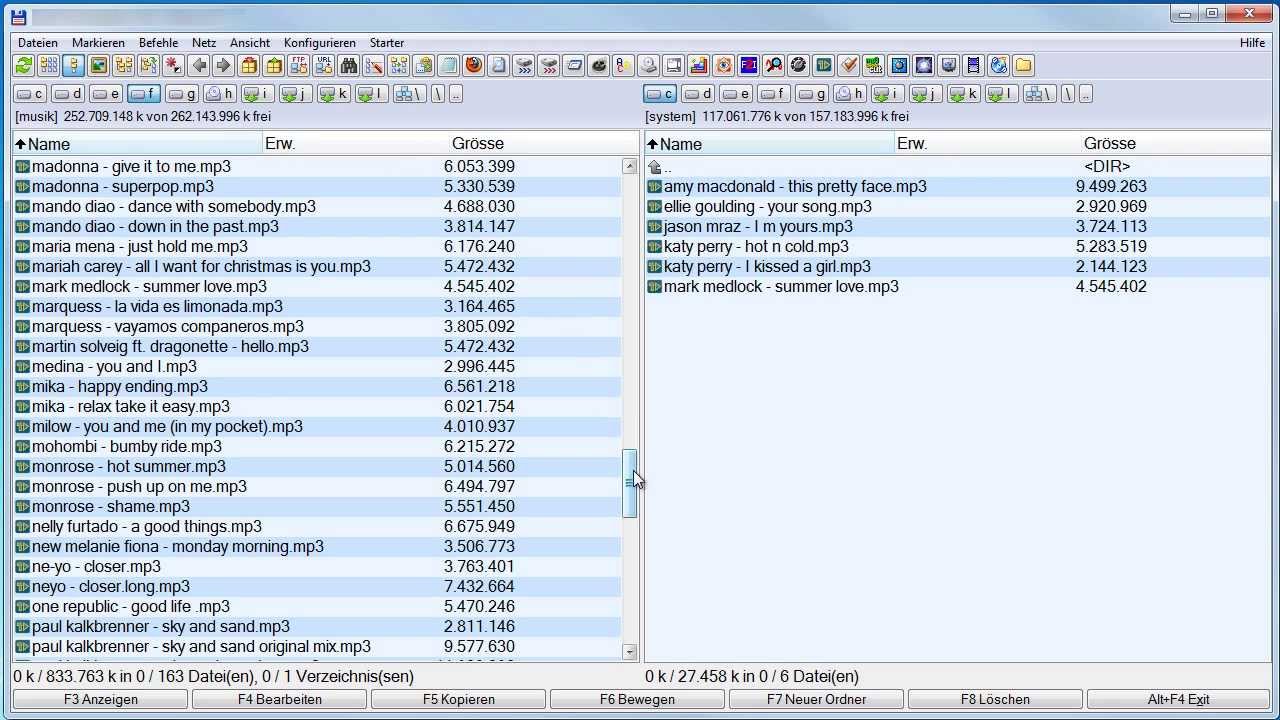Viewport: 1280px width, 720px height.
Task: Select drive c in left panel drive bar
Action: pyautogui.click(x=30, y=94)
